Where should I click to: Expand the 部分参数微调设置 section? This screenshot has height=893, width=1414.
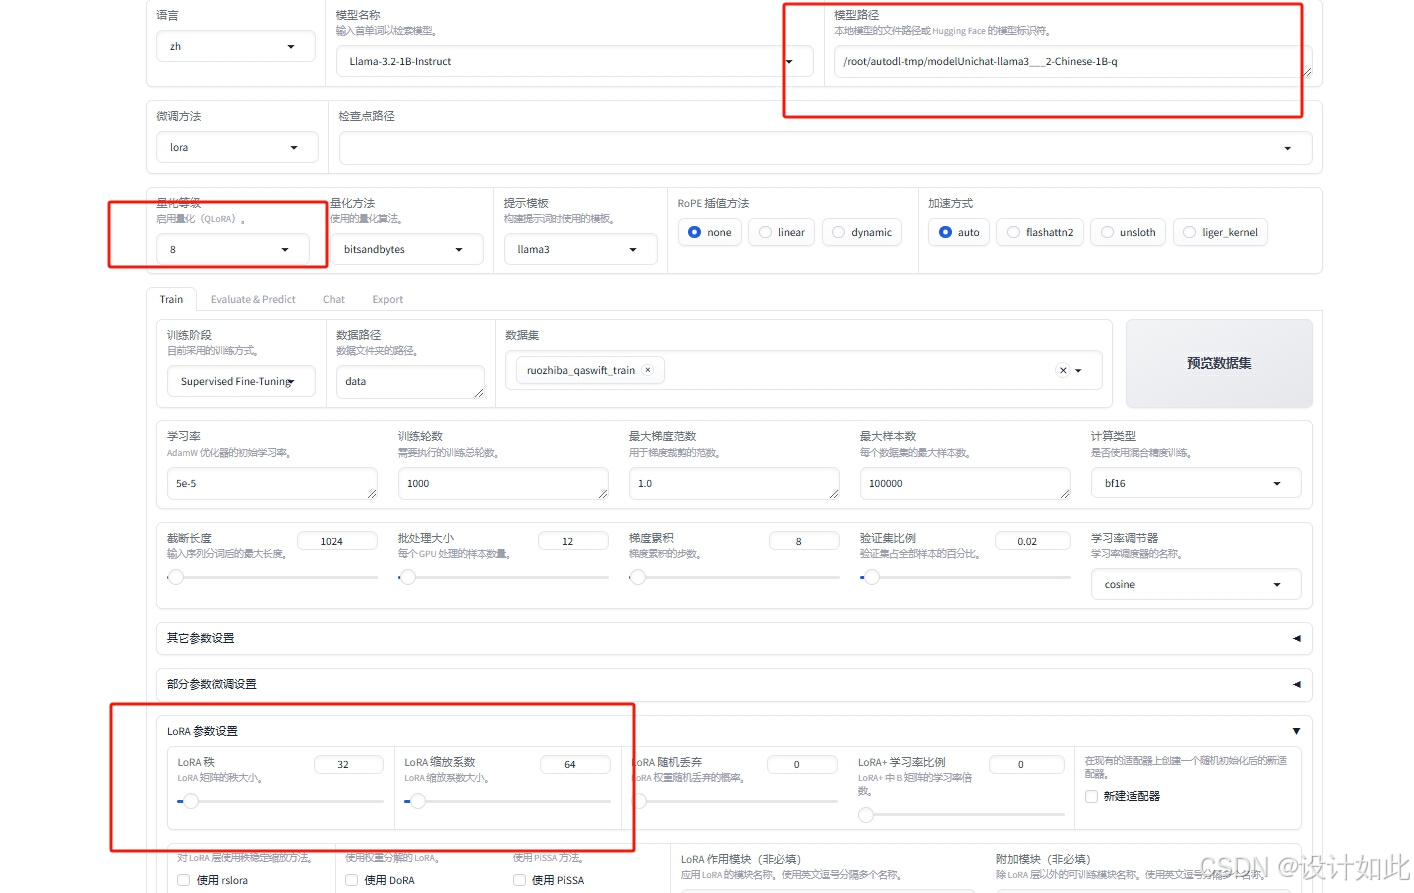point(734,684)
